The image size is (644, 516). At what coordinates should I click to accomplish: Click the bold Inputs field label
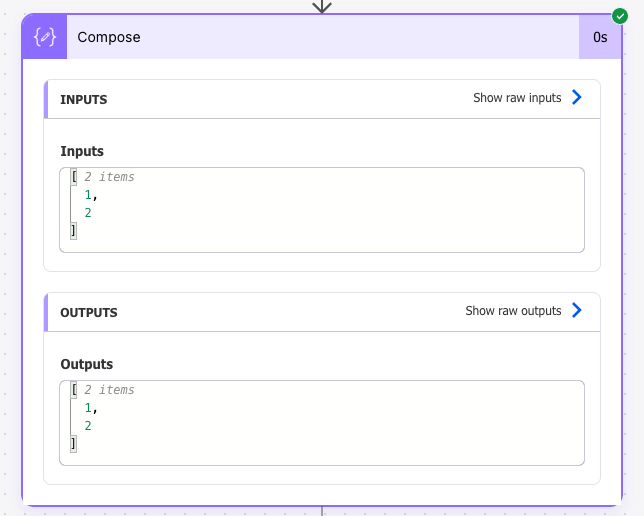tap(82, 151)
